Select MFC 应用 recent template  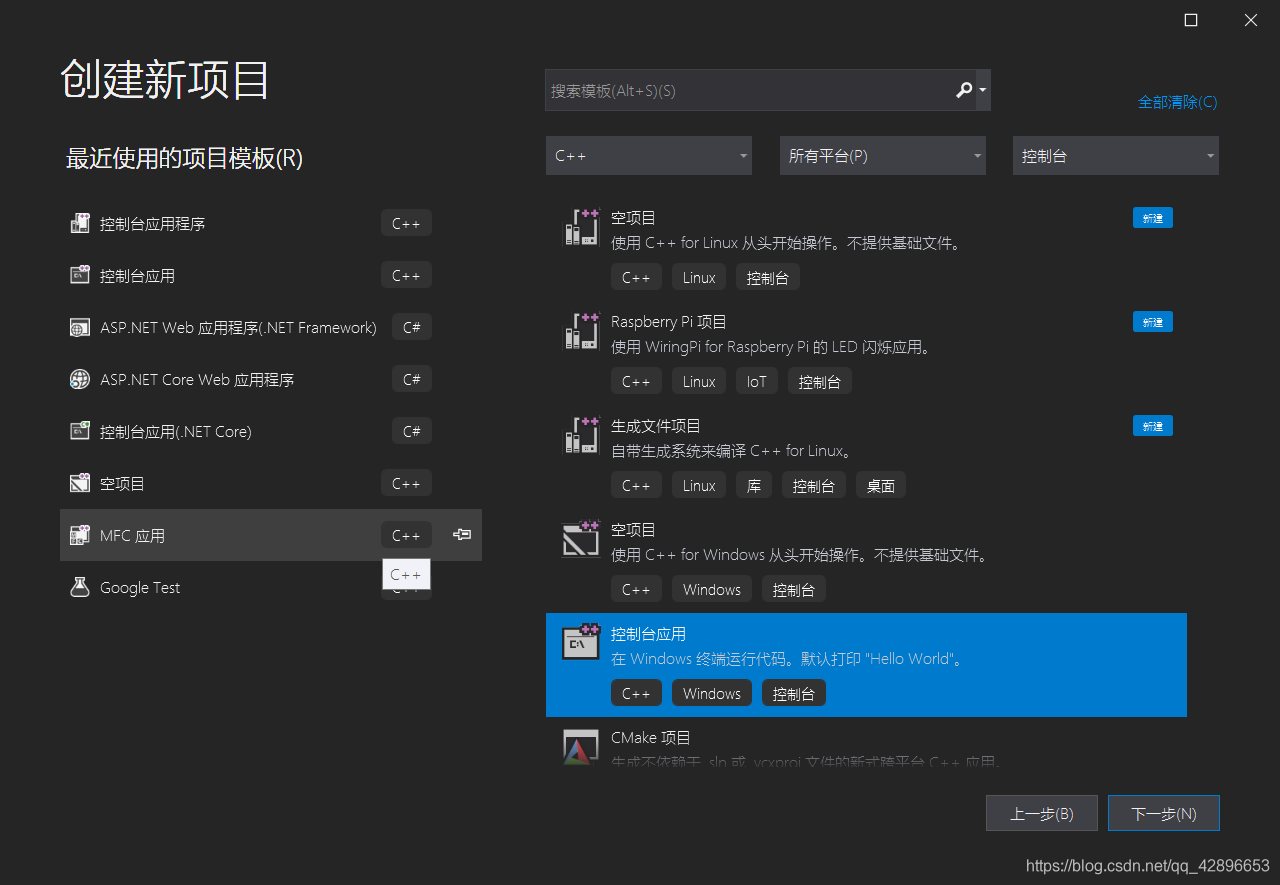click(271, 536)
